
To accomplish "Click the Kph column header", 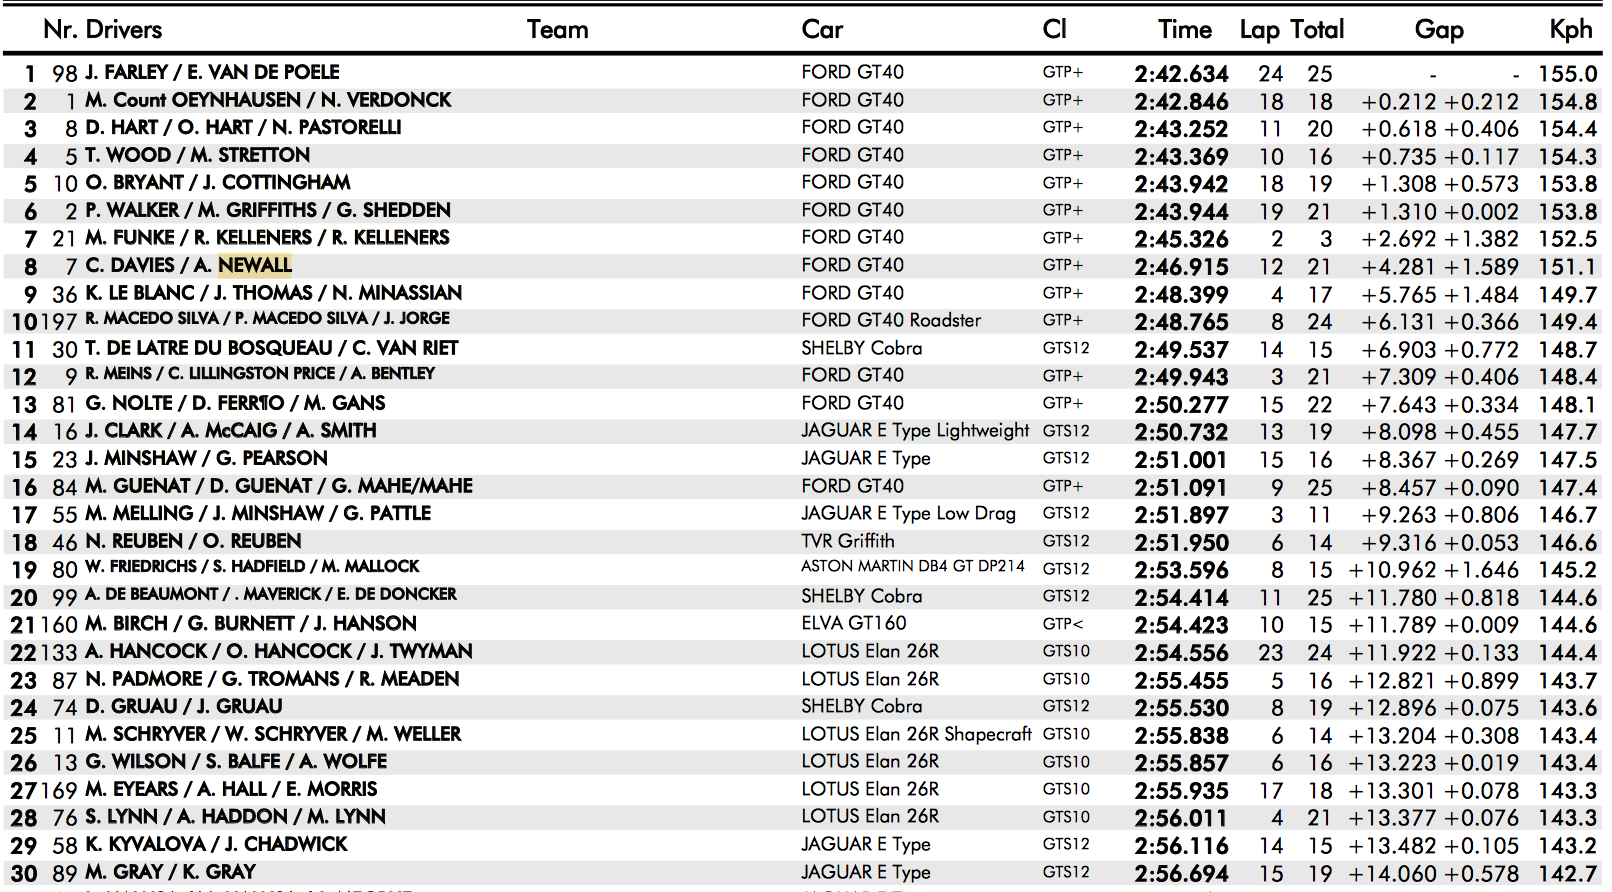I will click(x=1570, y=30).
